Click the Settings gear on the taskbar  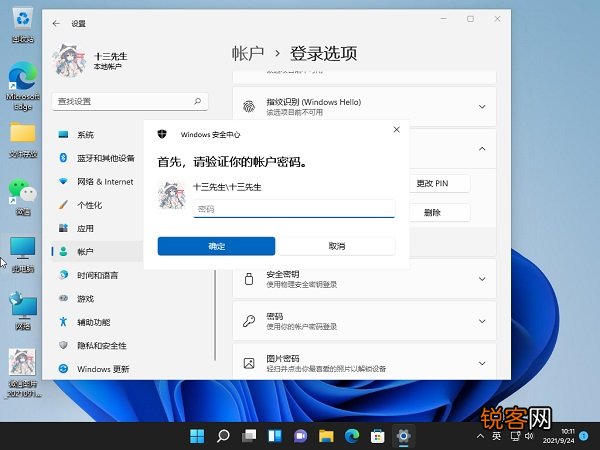(x=403, y=436)
